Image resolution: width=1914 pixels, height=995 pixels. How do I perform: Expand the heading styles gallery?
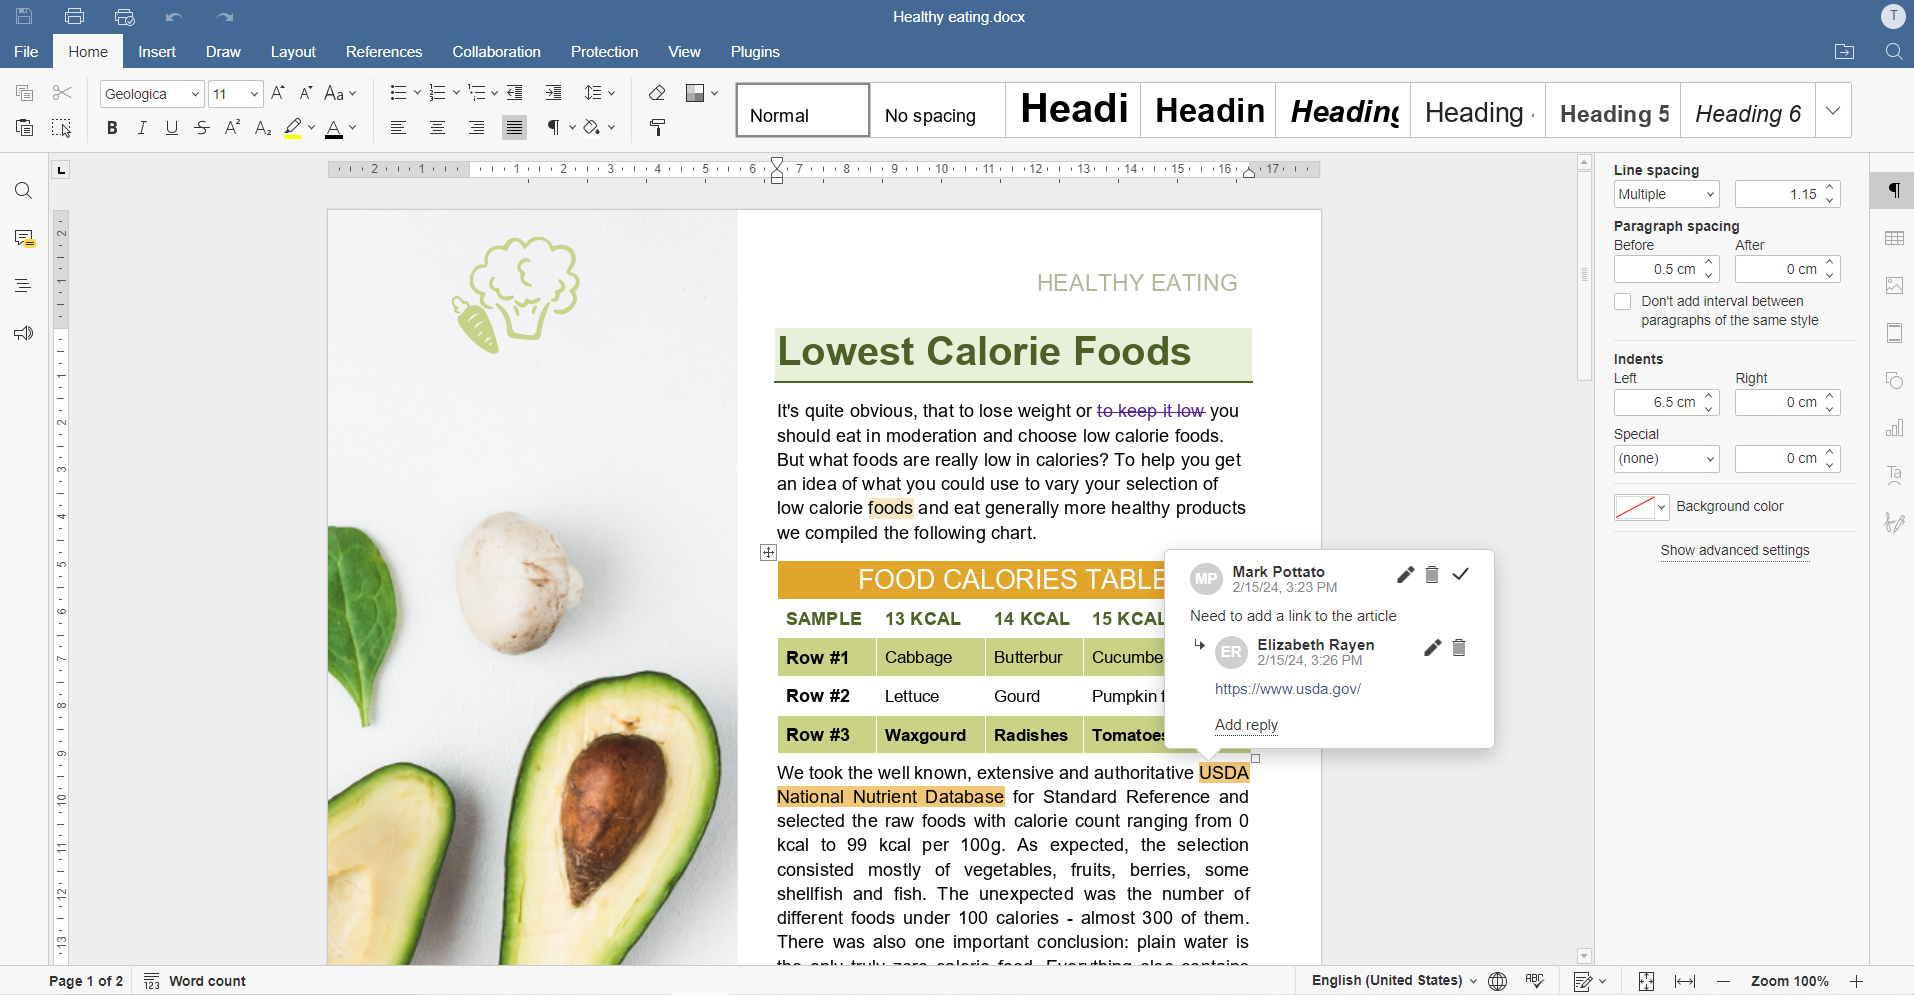pos(1832,110)
